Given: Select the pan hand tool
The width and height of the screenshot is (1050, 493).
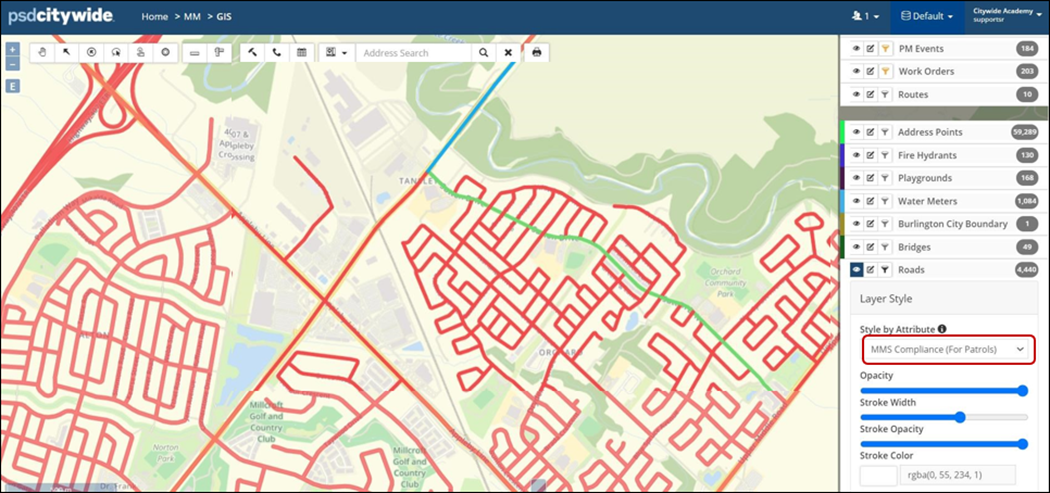Looking at the screenshot, I should tap(42, 53).
